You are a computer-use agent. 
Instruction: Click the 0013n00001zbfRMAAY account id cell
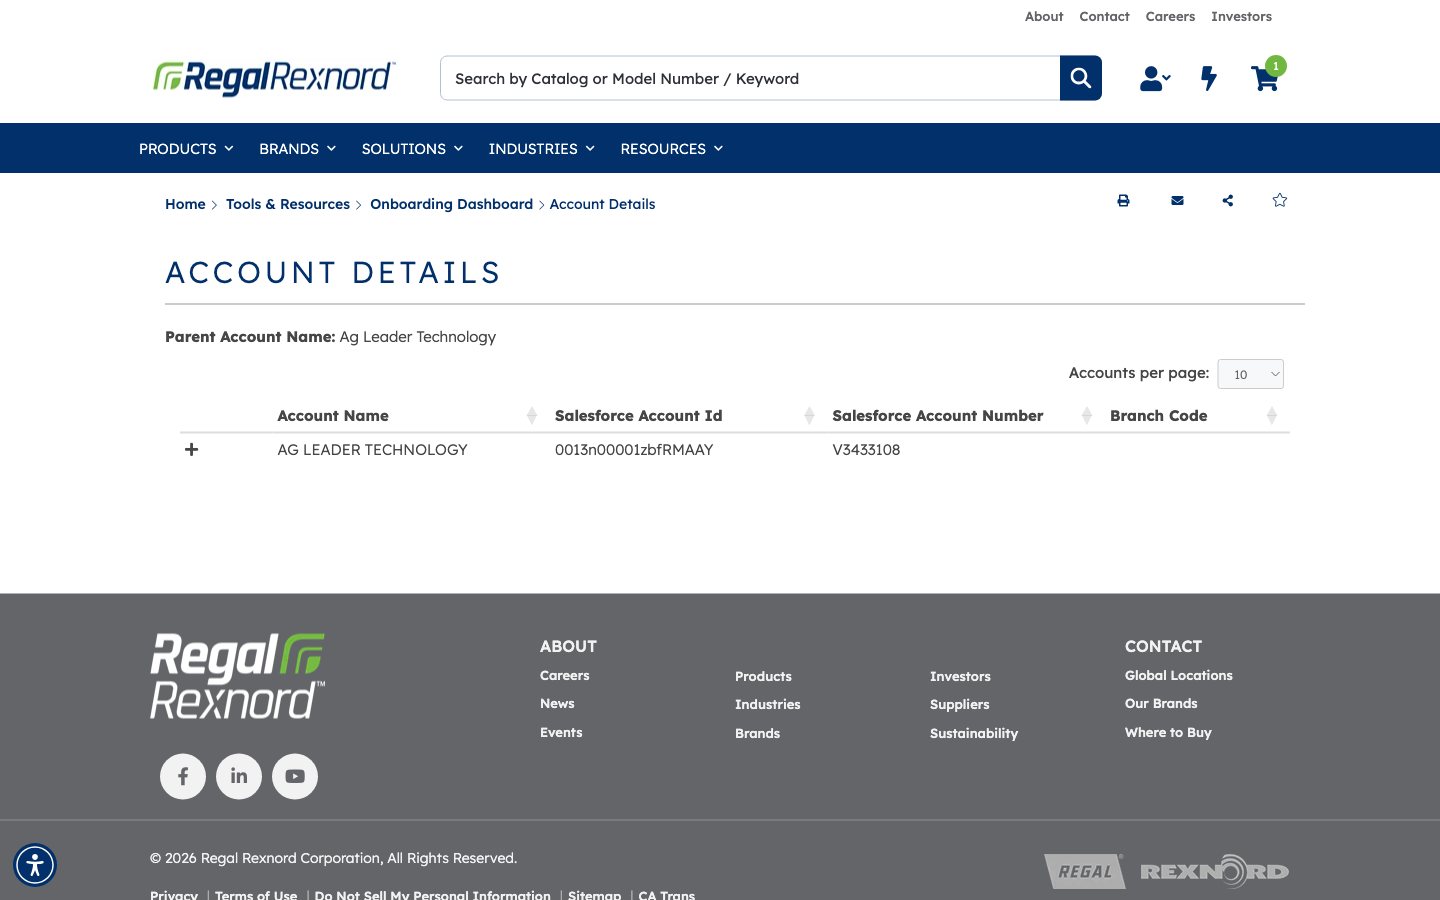click(x=634, y=450)
